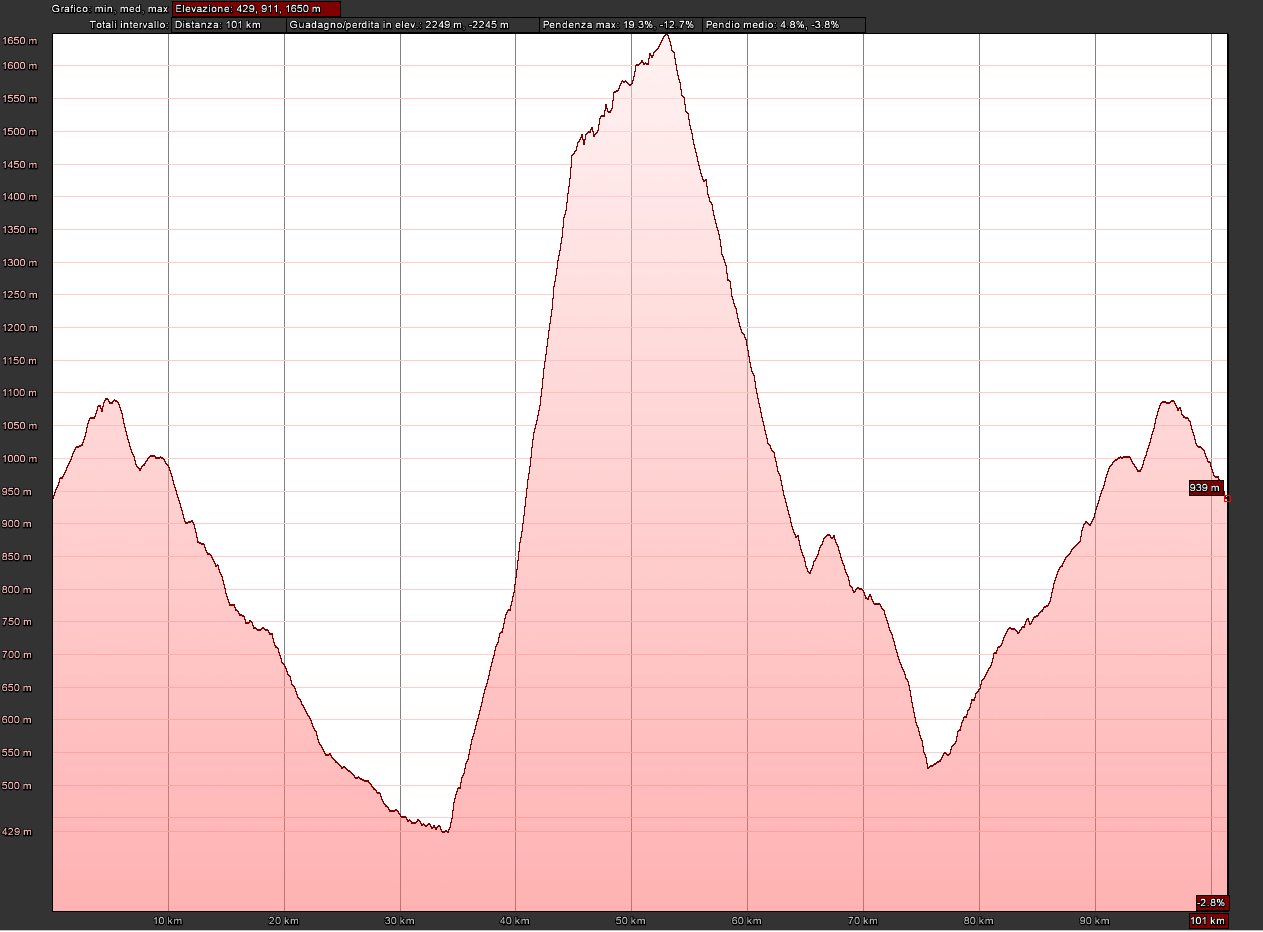Viewport: 1263px width, 932px height.
Task: Click the small bump peak near 67 km
Action: 829,536
